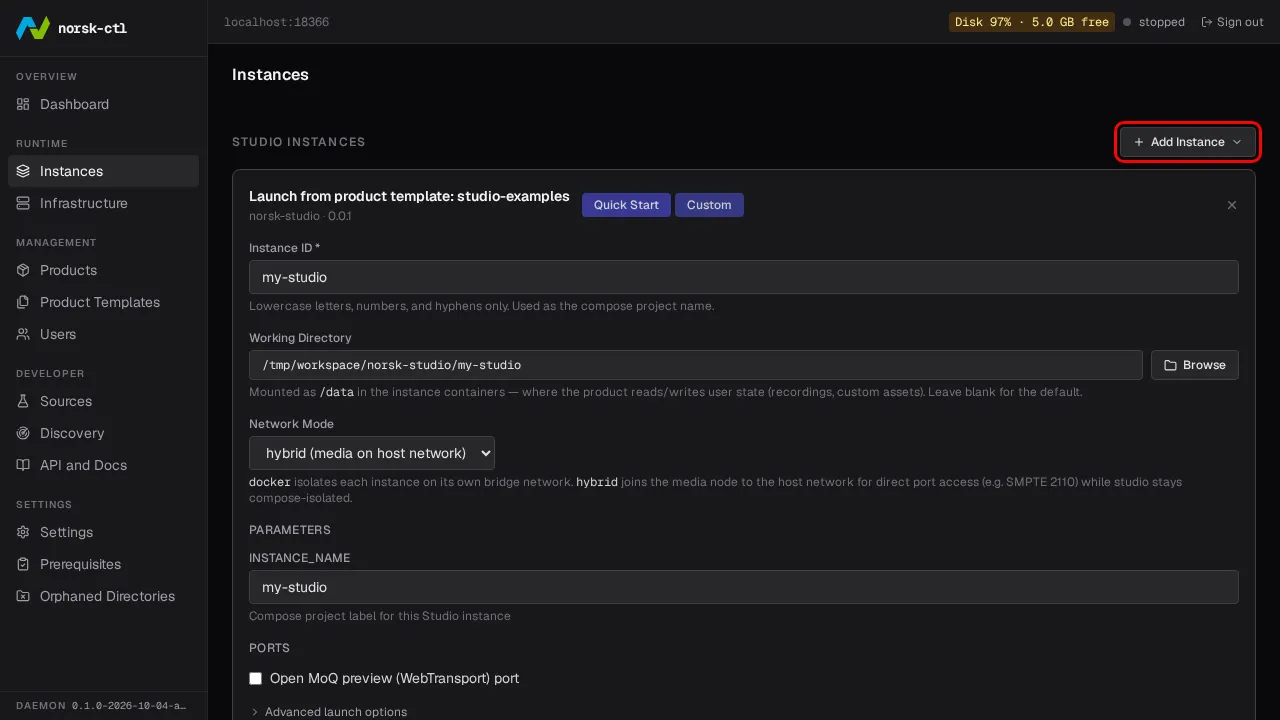1280x720 pixels.
Task: Click the API and Docs book icon
Action: click(23, 465)
